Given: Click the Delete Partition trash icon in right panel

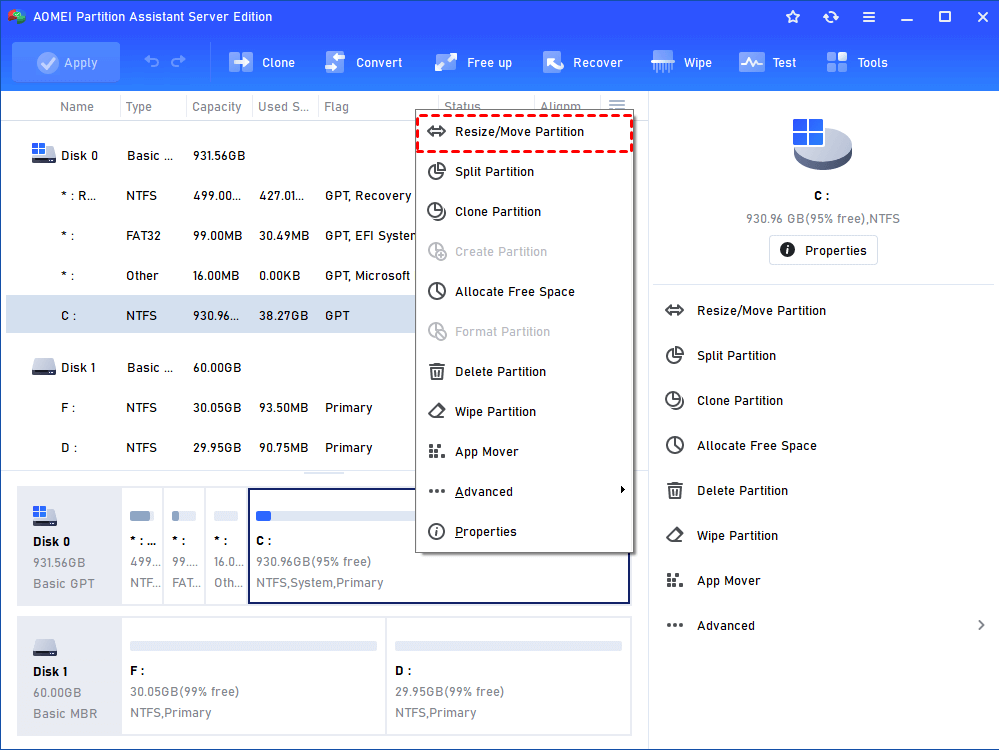Looking at the screenshot, I should tap(675, 491).
